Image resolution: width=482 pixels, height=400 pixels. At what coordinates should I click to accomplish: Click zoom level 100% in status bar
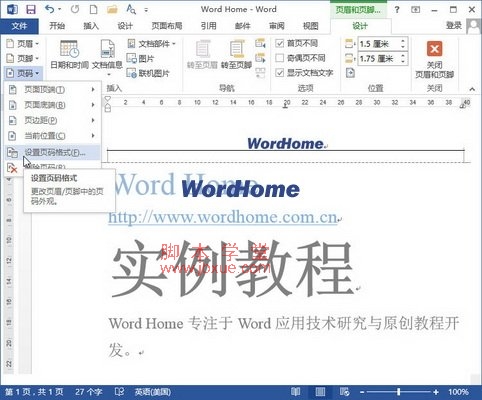coord(458,392)
